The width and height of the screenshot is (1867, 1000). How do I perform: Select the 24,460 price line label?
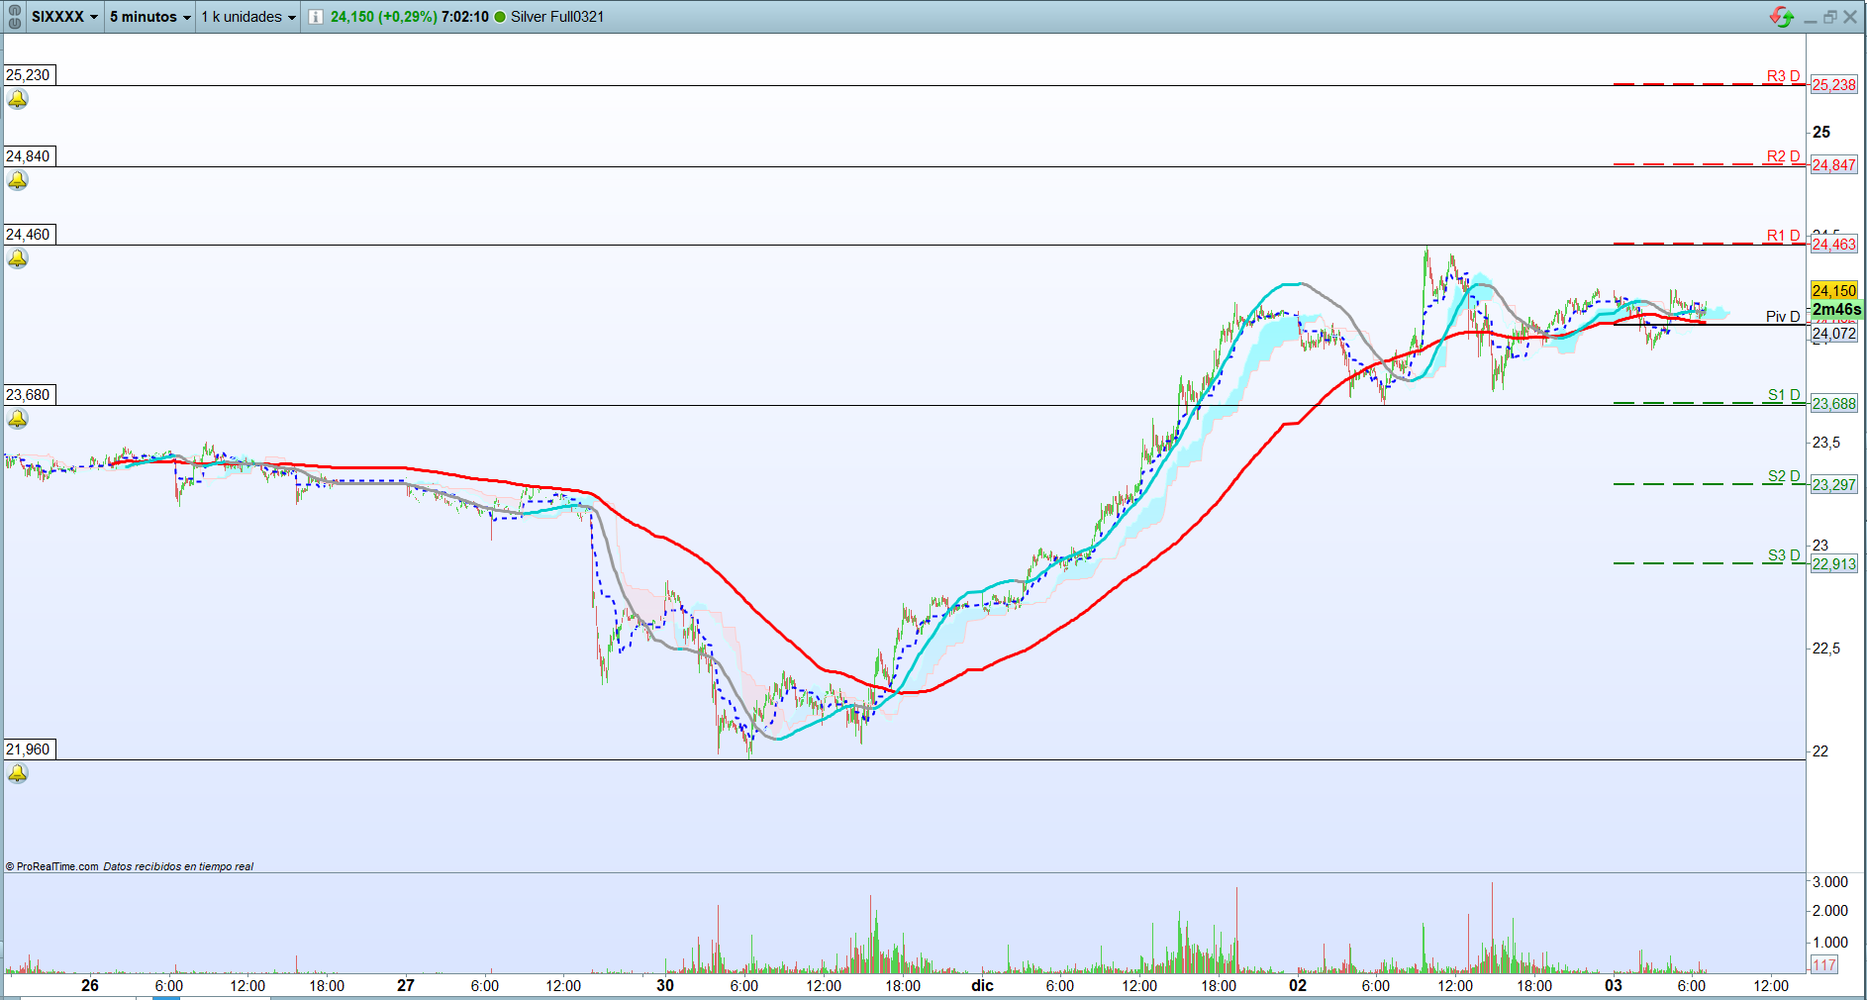point(29,235)
